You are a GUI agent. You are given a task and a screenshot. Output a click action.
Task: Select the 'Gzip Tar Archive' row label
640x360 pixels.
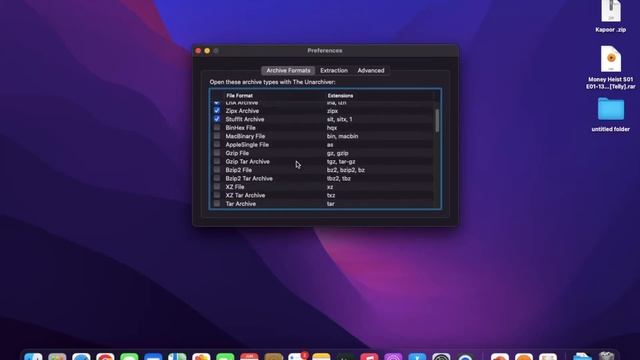[247, 162]
